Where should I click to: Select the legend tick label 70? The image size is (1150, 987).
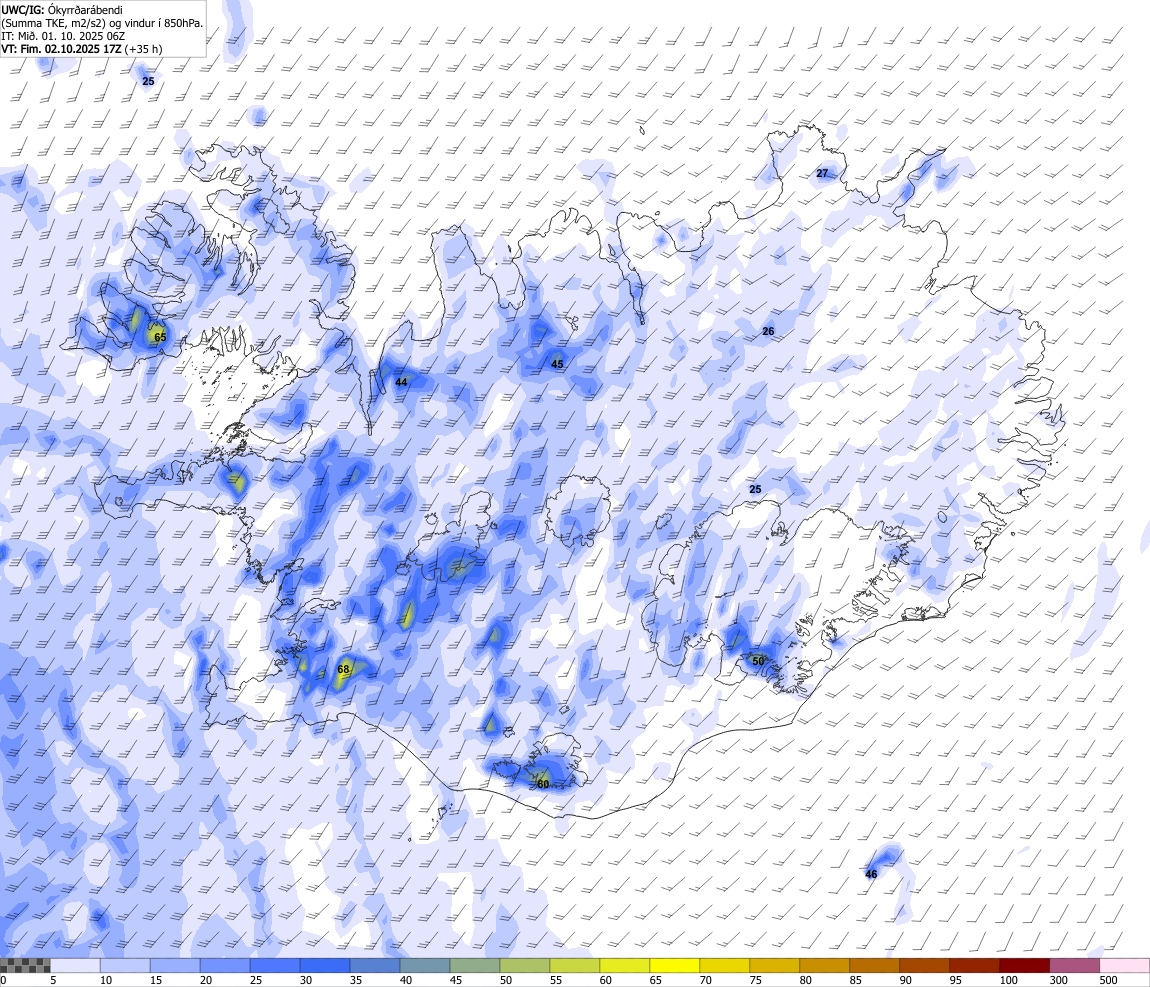click(706, 980)
